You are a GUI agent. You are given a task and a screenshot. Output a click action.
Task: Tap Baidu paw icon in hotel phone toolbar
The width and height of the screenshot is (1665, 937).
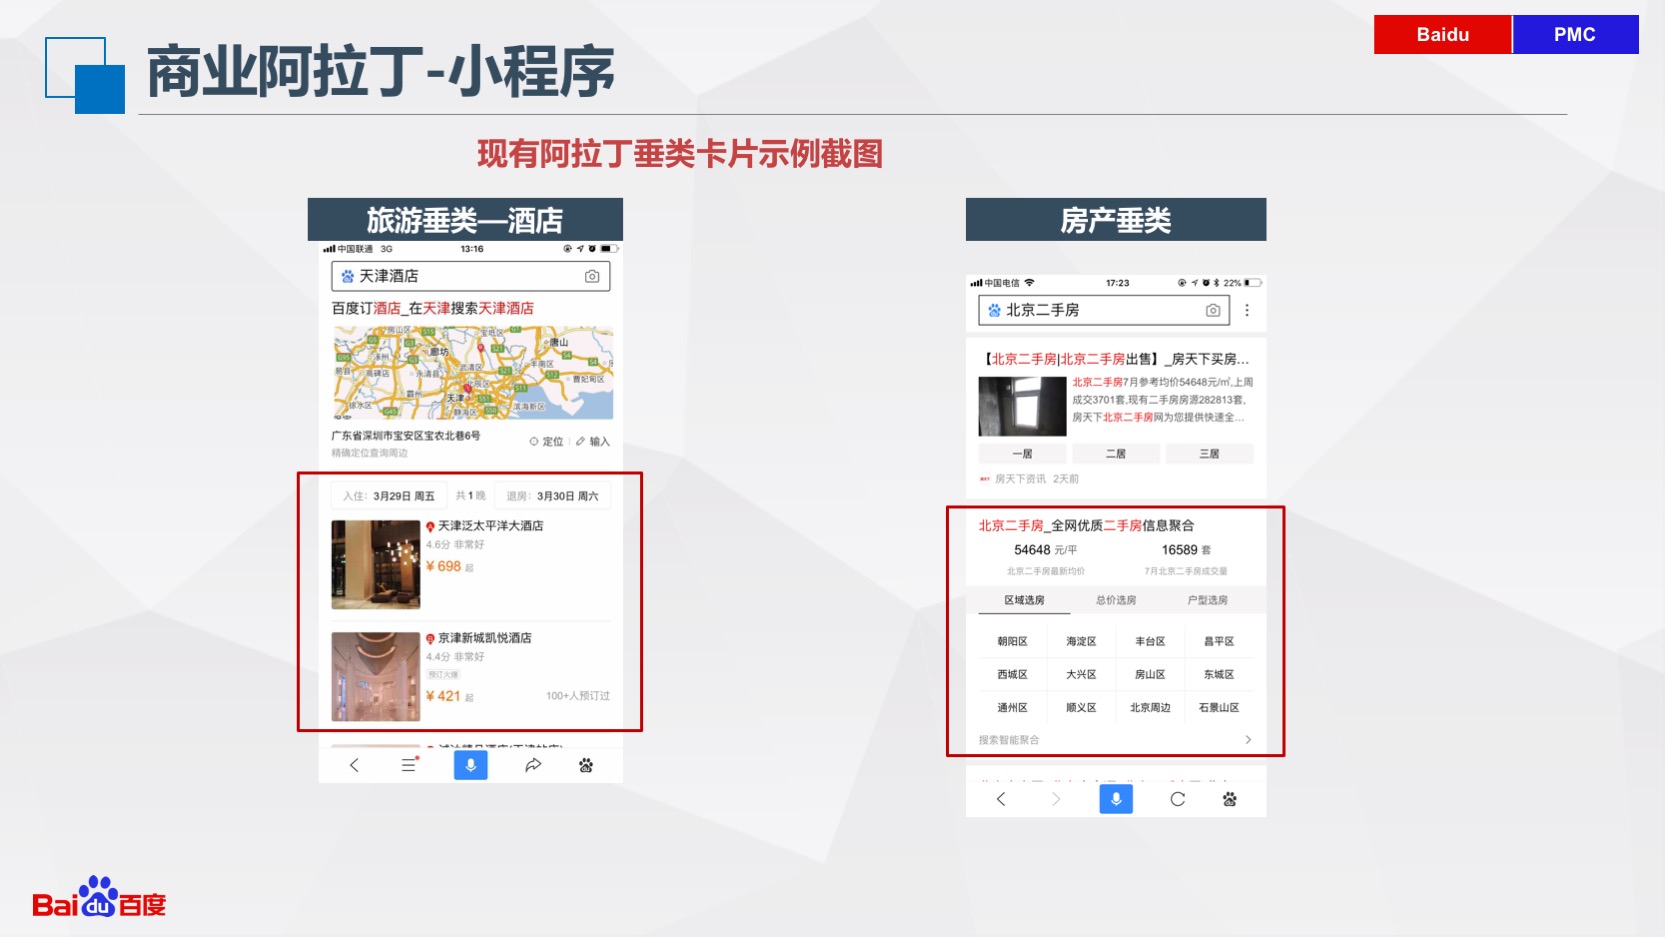pos(586,765)
